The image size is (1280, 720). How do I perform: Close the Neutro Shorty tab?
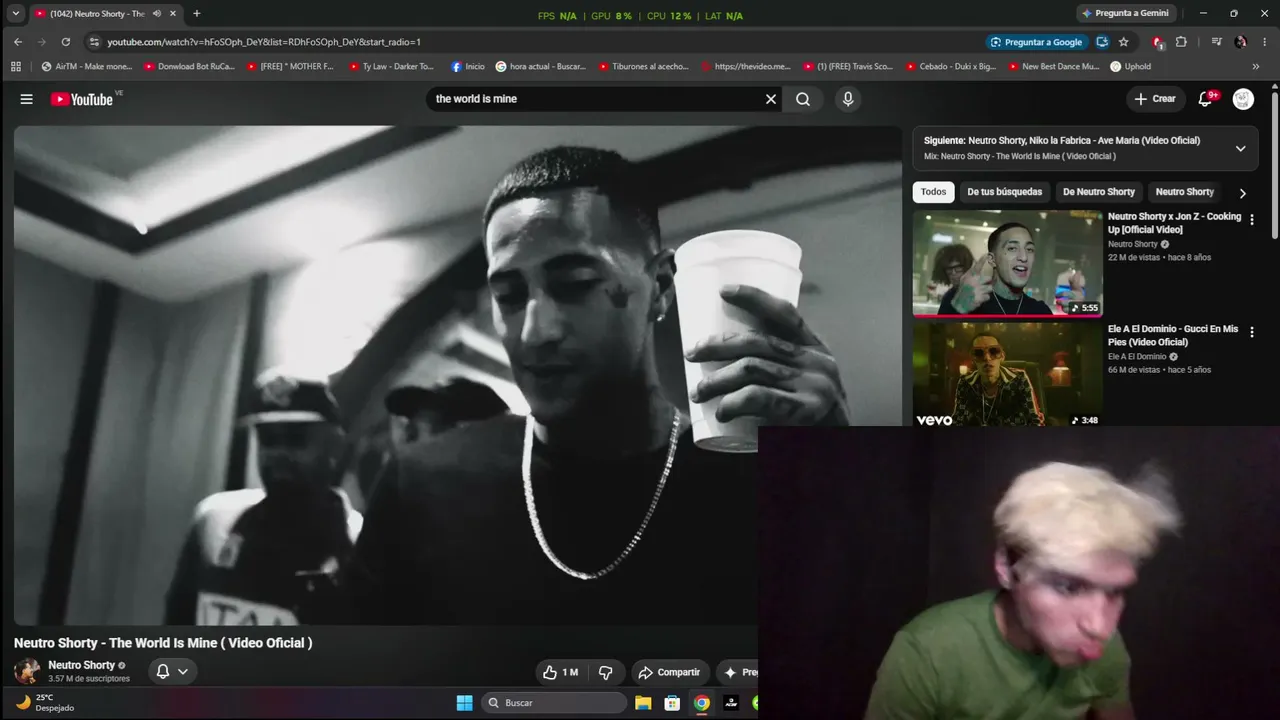pos(173,13)
